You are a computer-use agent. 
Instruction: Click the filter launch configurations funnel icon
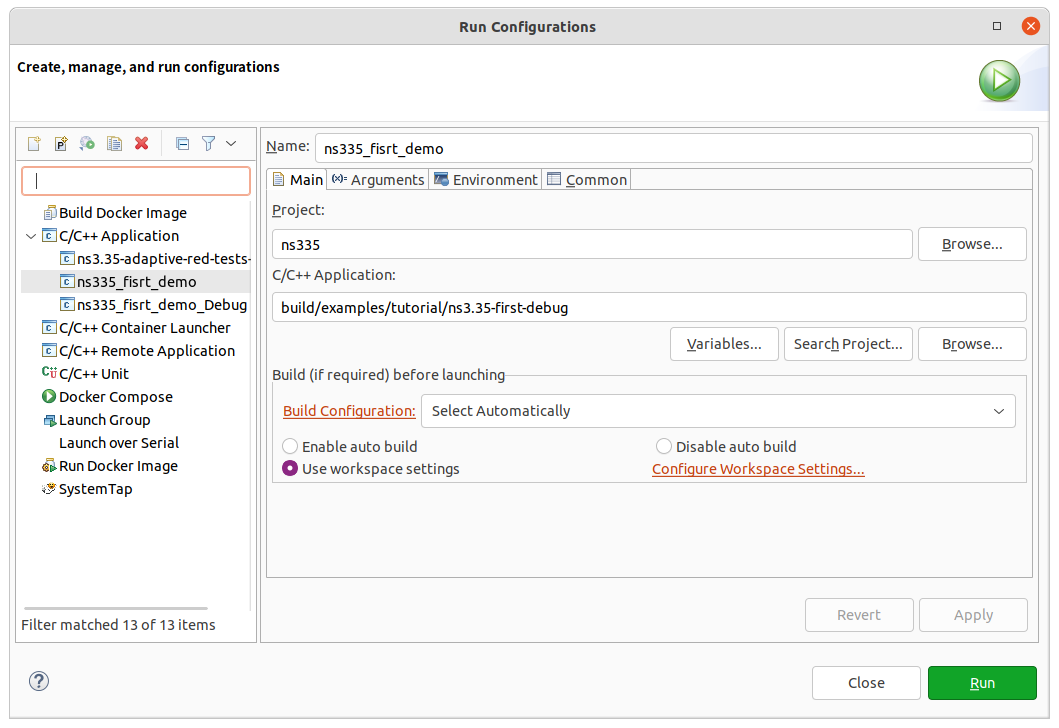(x=209, y=143)
